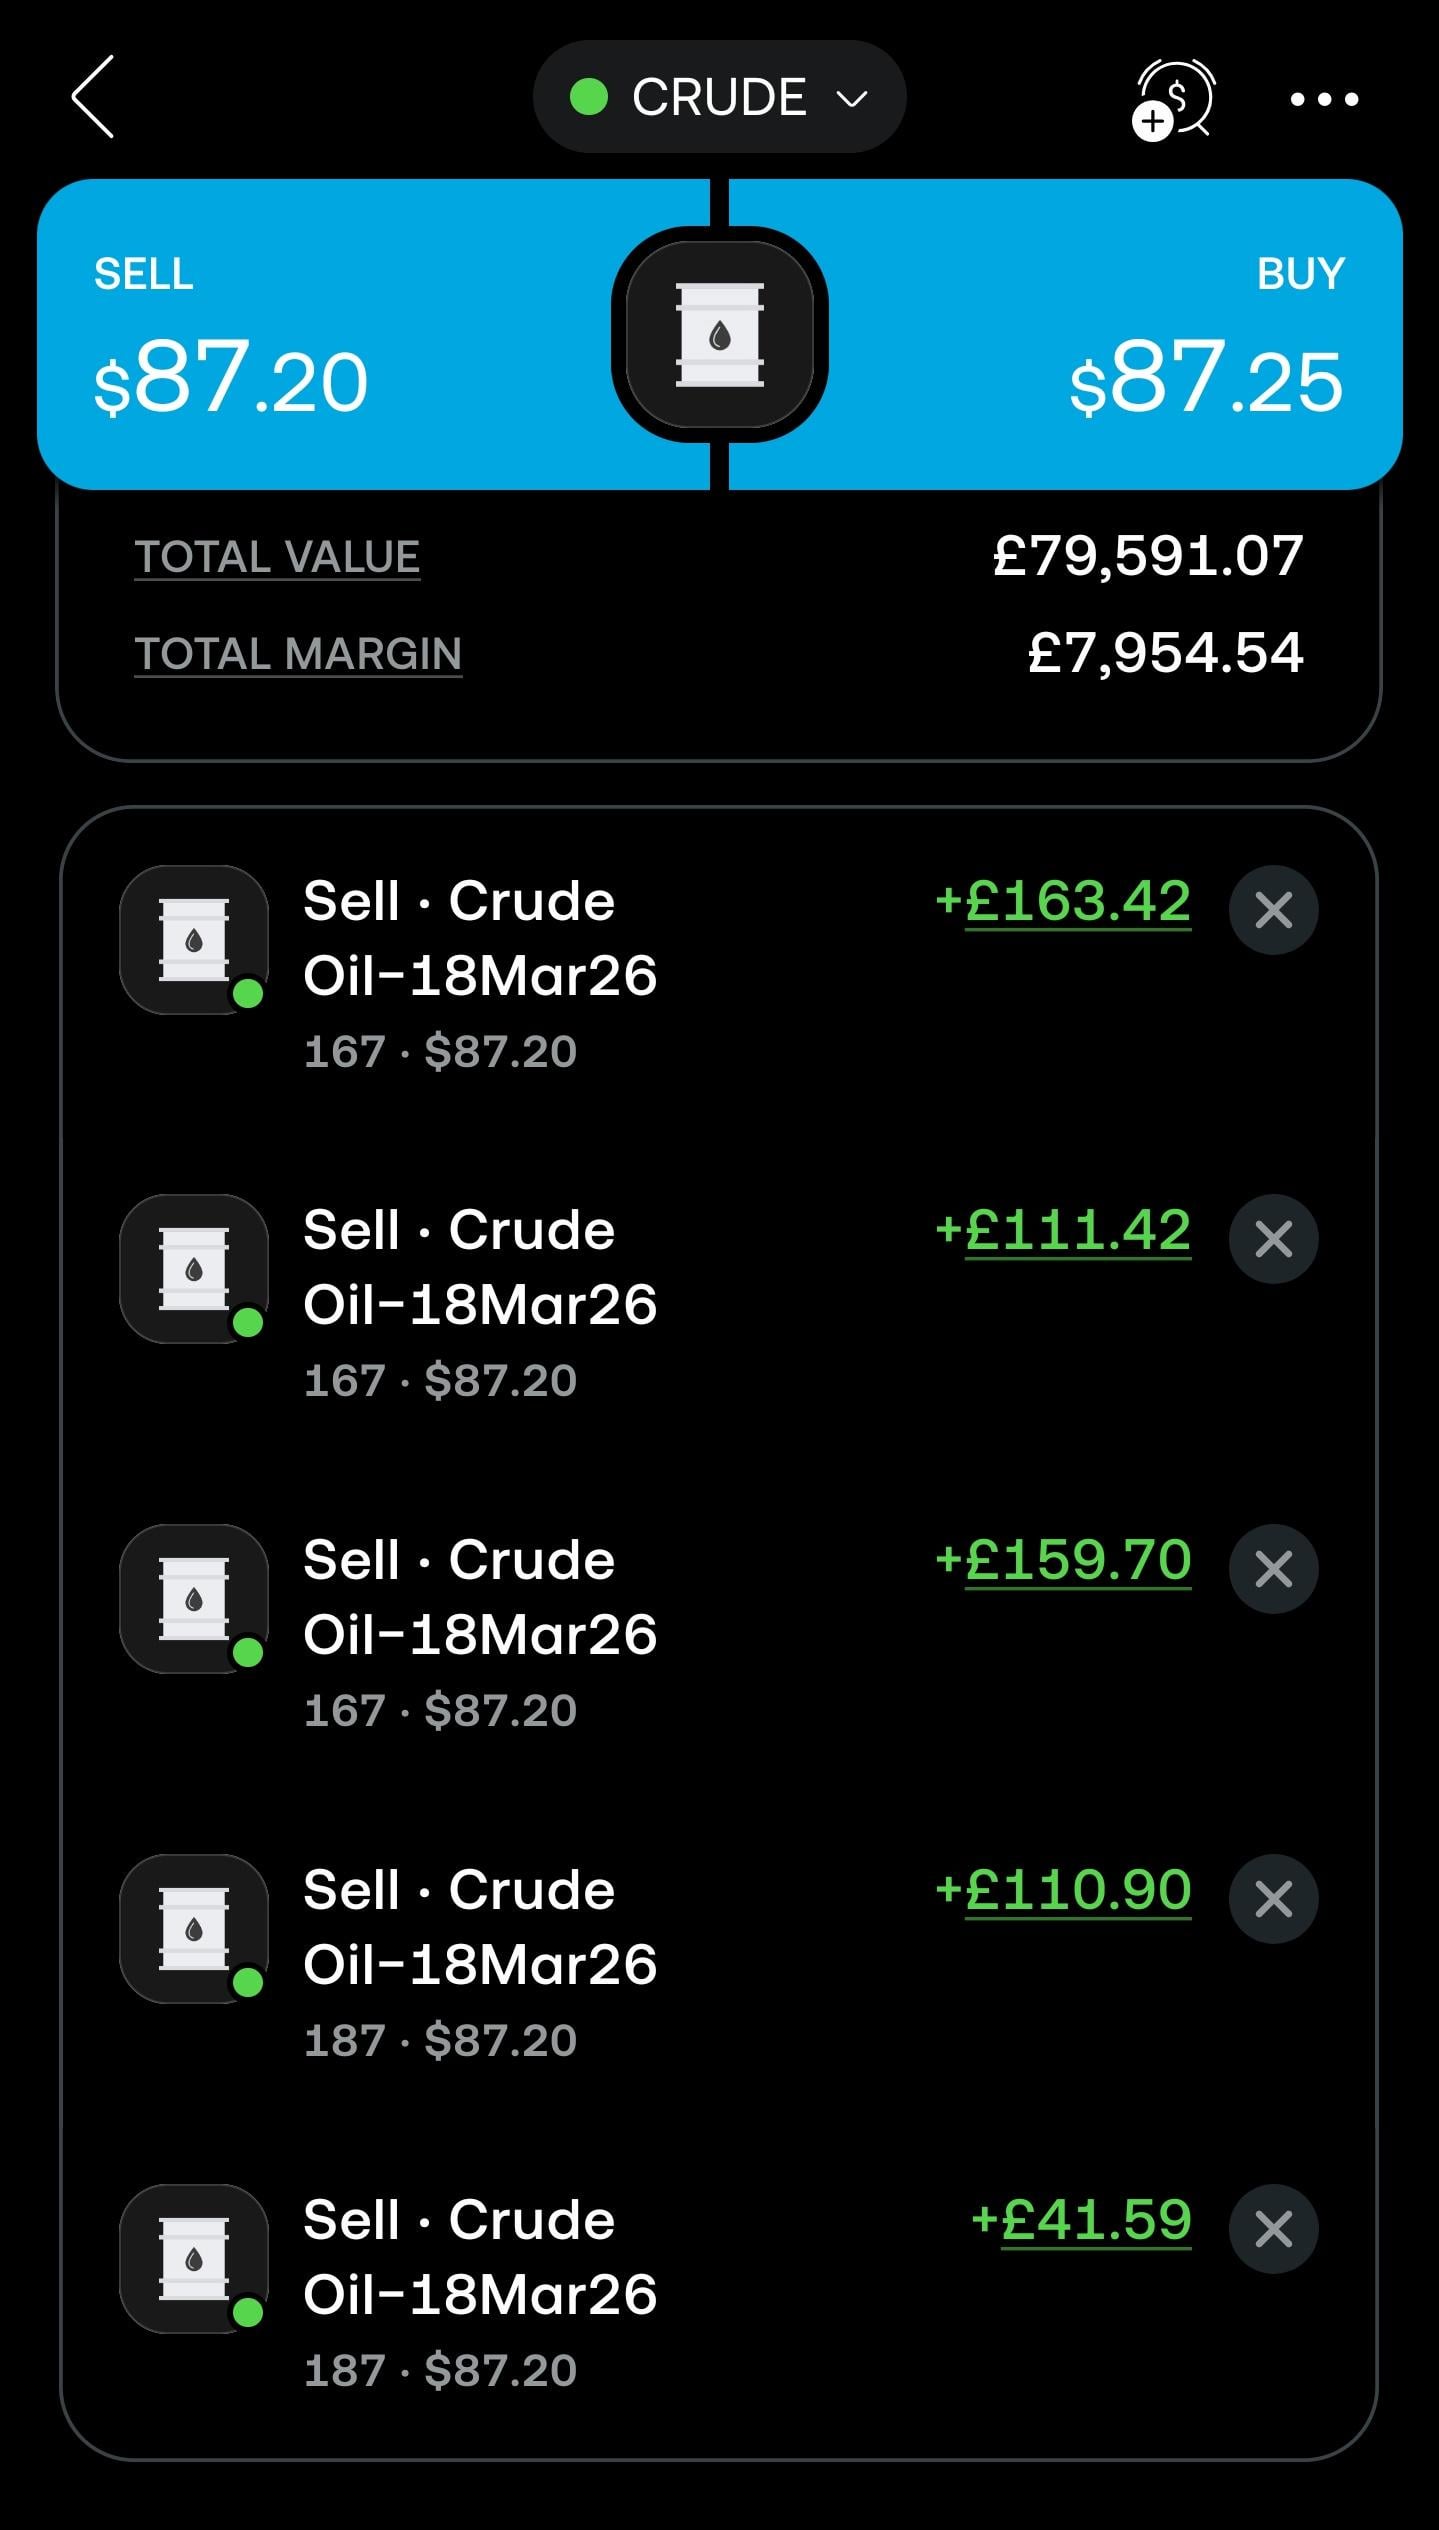Image resolution: width=1439 pixels, height=2530 pixels.
Task: Open the TOTAL VALUE info link
Action: point(277,556)
